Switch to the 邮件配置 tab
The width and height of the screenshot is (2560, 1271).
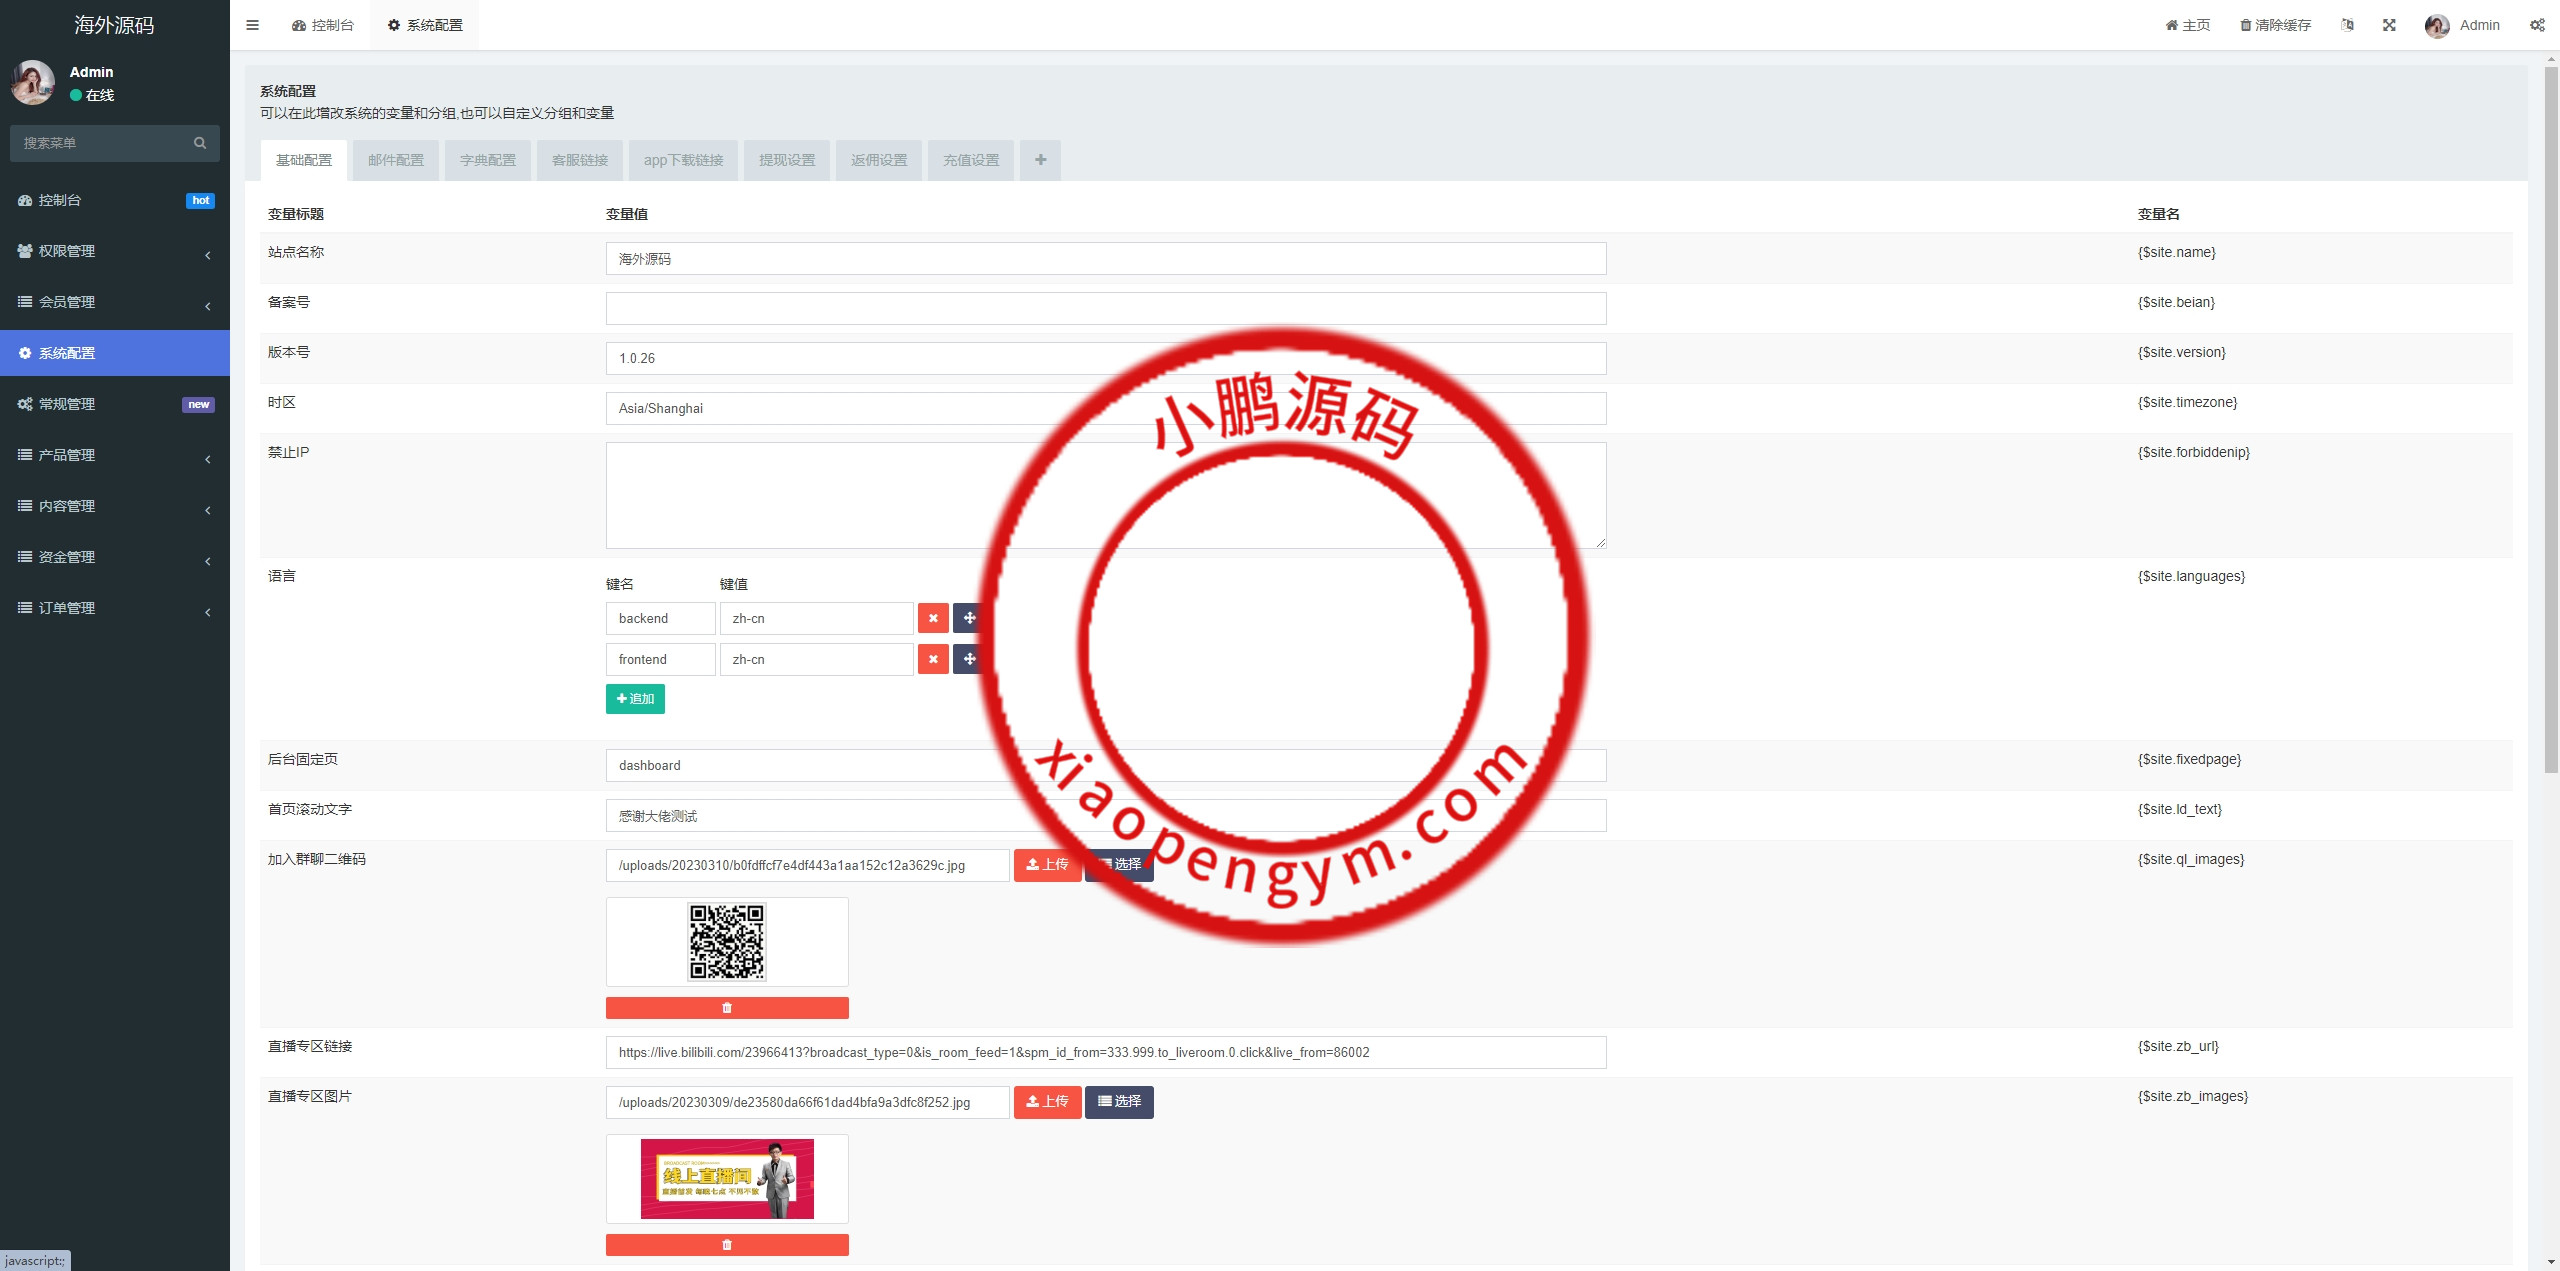(x=396, y=160)
